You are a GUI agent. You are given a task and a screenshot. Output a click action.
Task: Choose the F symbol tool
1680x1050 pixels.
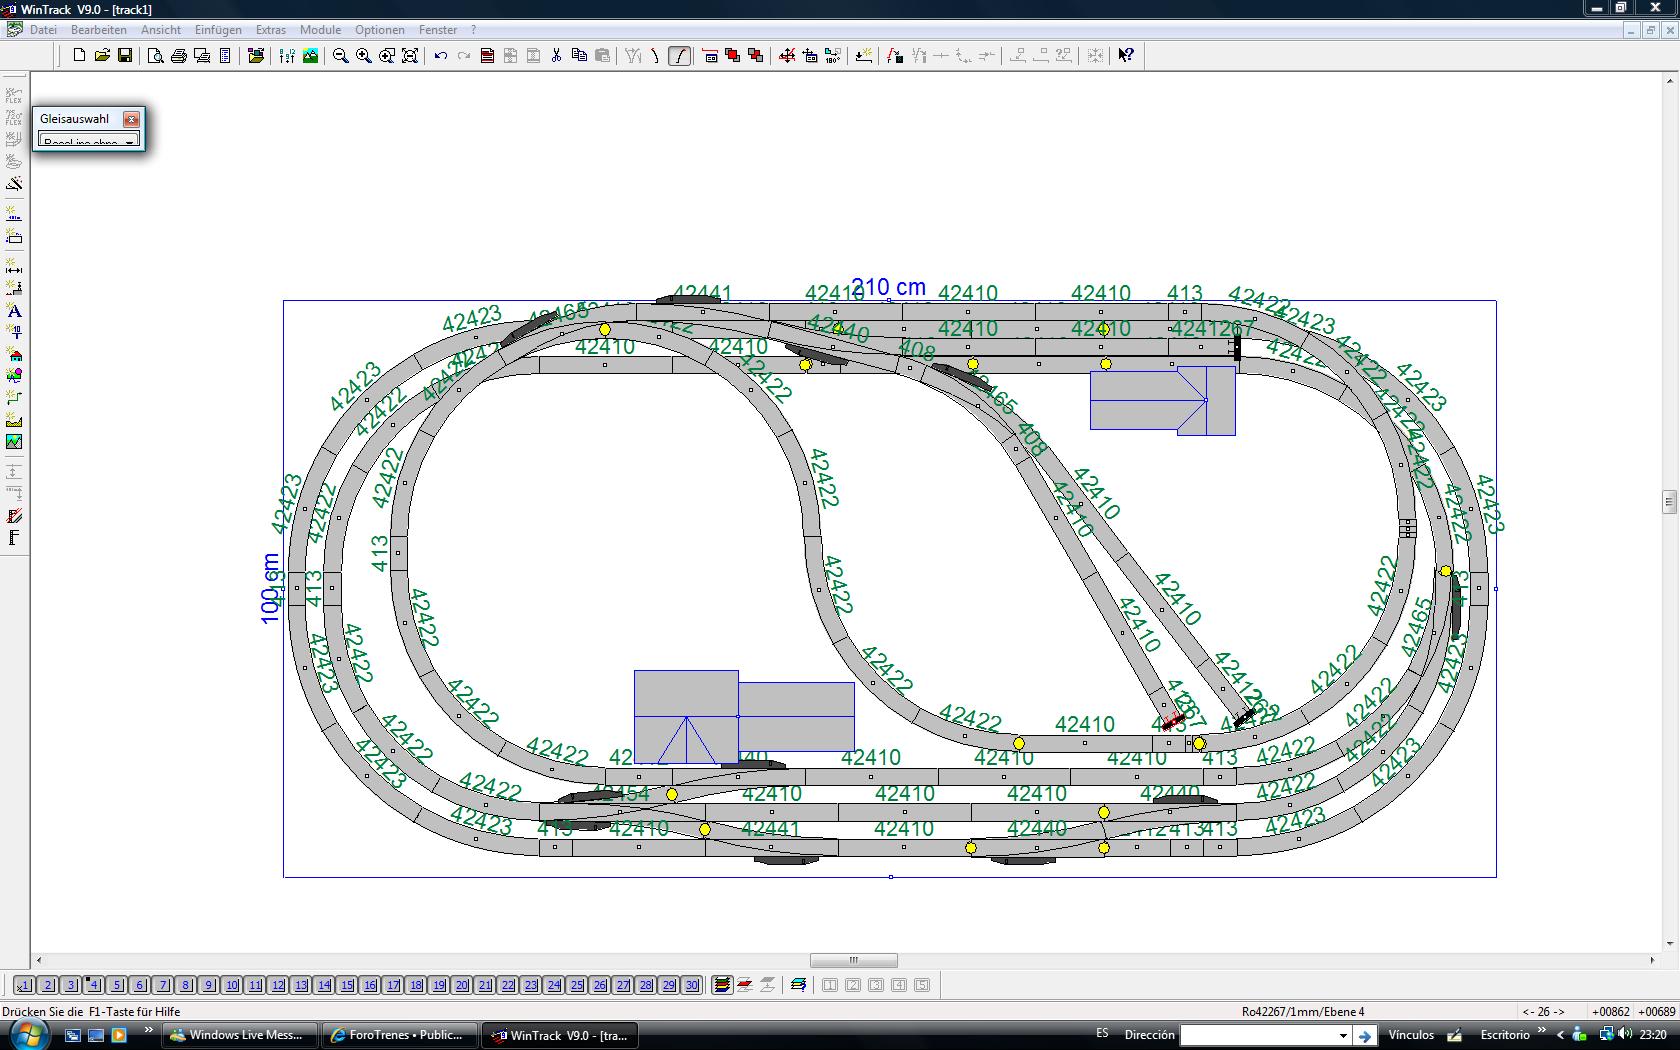14,538
